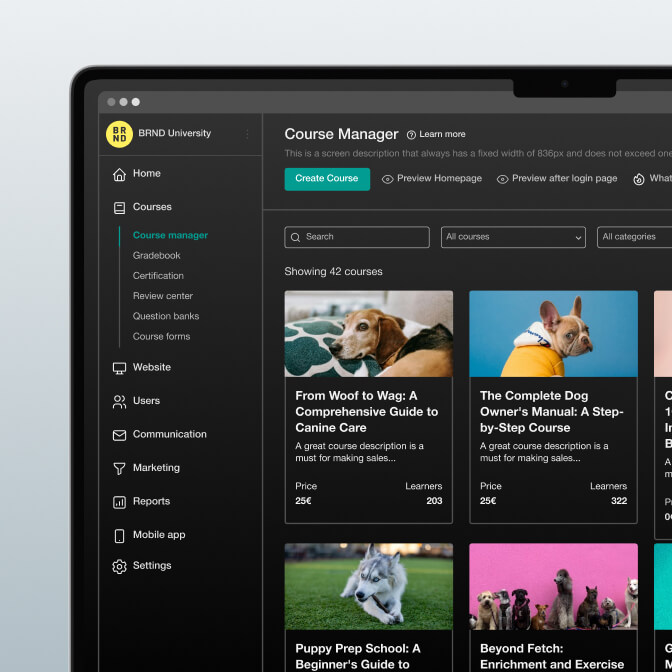The height and width of the screenshot is (672, 672).
Task: Click the Marketing funnel icon
Action: pos(120,468)
